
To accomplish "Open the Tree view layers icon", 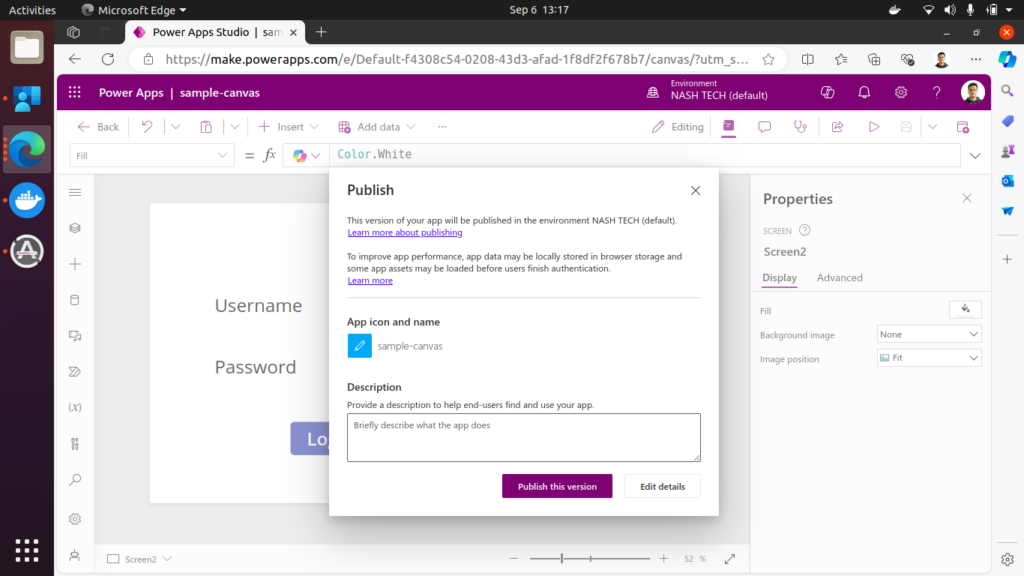I will [x=75, y=228].
